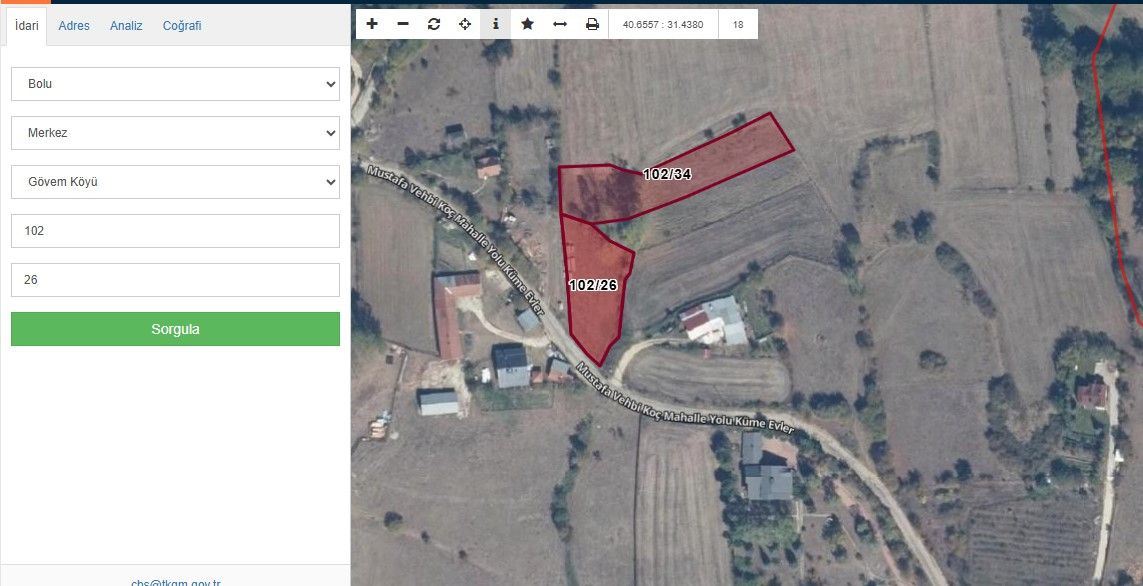Select parcel label 102/34 on map

(x=667, y=174)
